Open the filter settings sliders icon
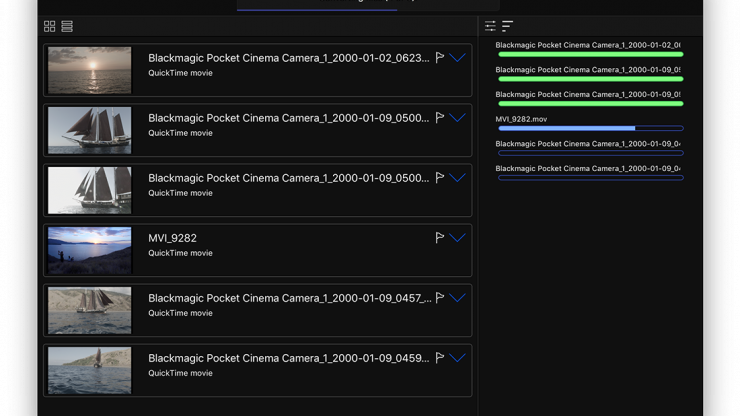Screen dimensions: 740x416 point(490,26)
